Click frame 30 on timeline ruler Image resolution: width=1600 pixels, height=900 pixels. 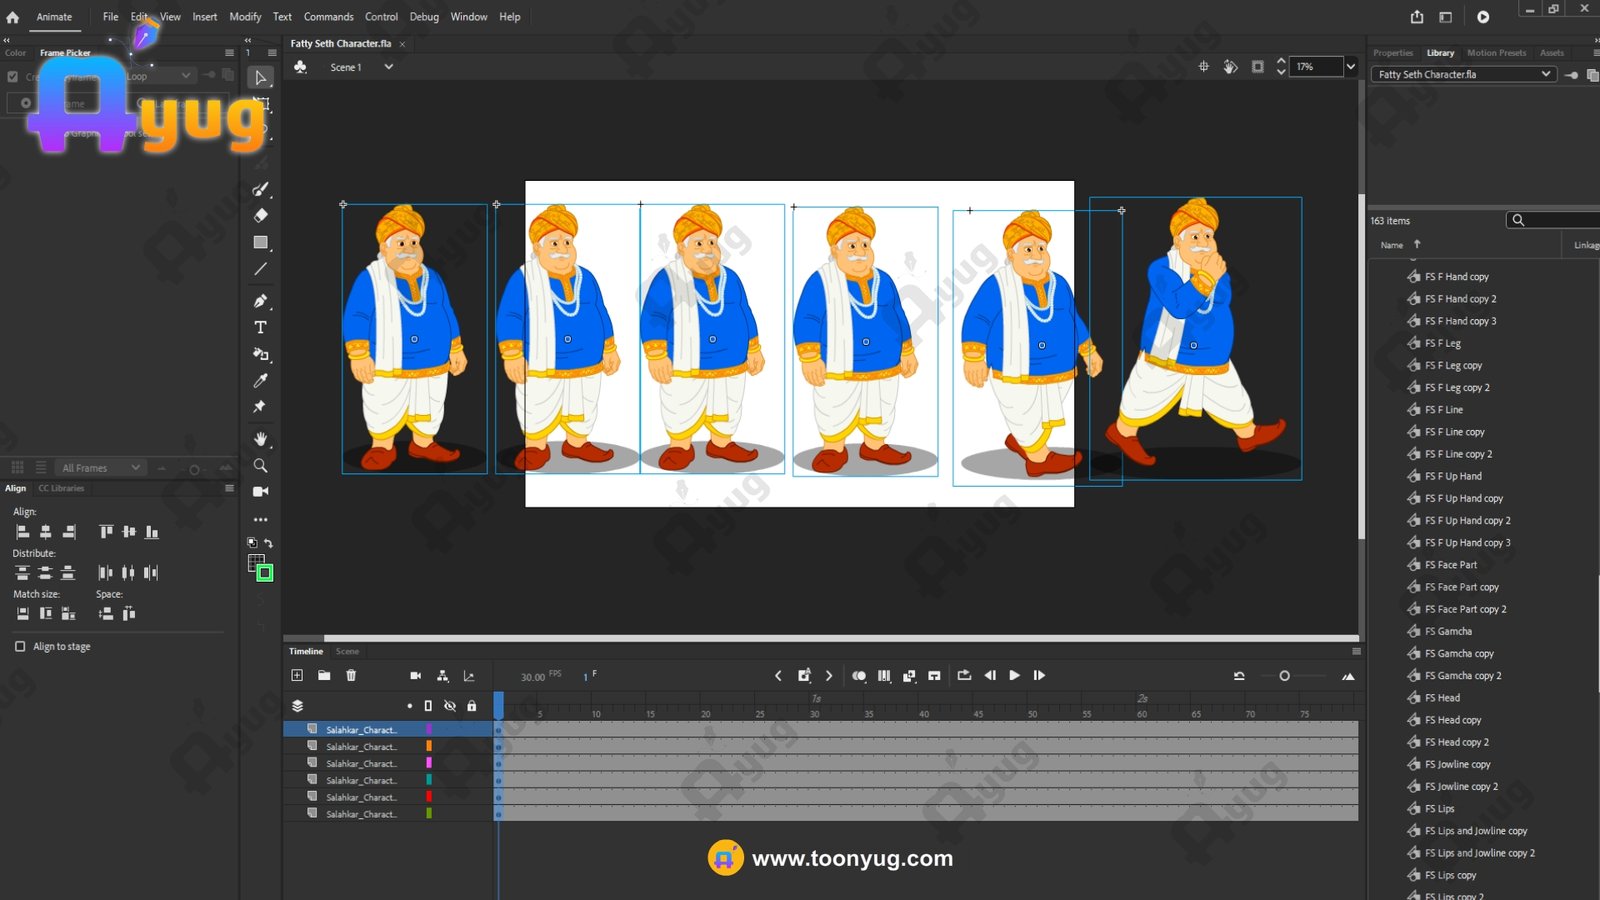tap(814, 714)
